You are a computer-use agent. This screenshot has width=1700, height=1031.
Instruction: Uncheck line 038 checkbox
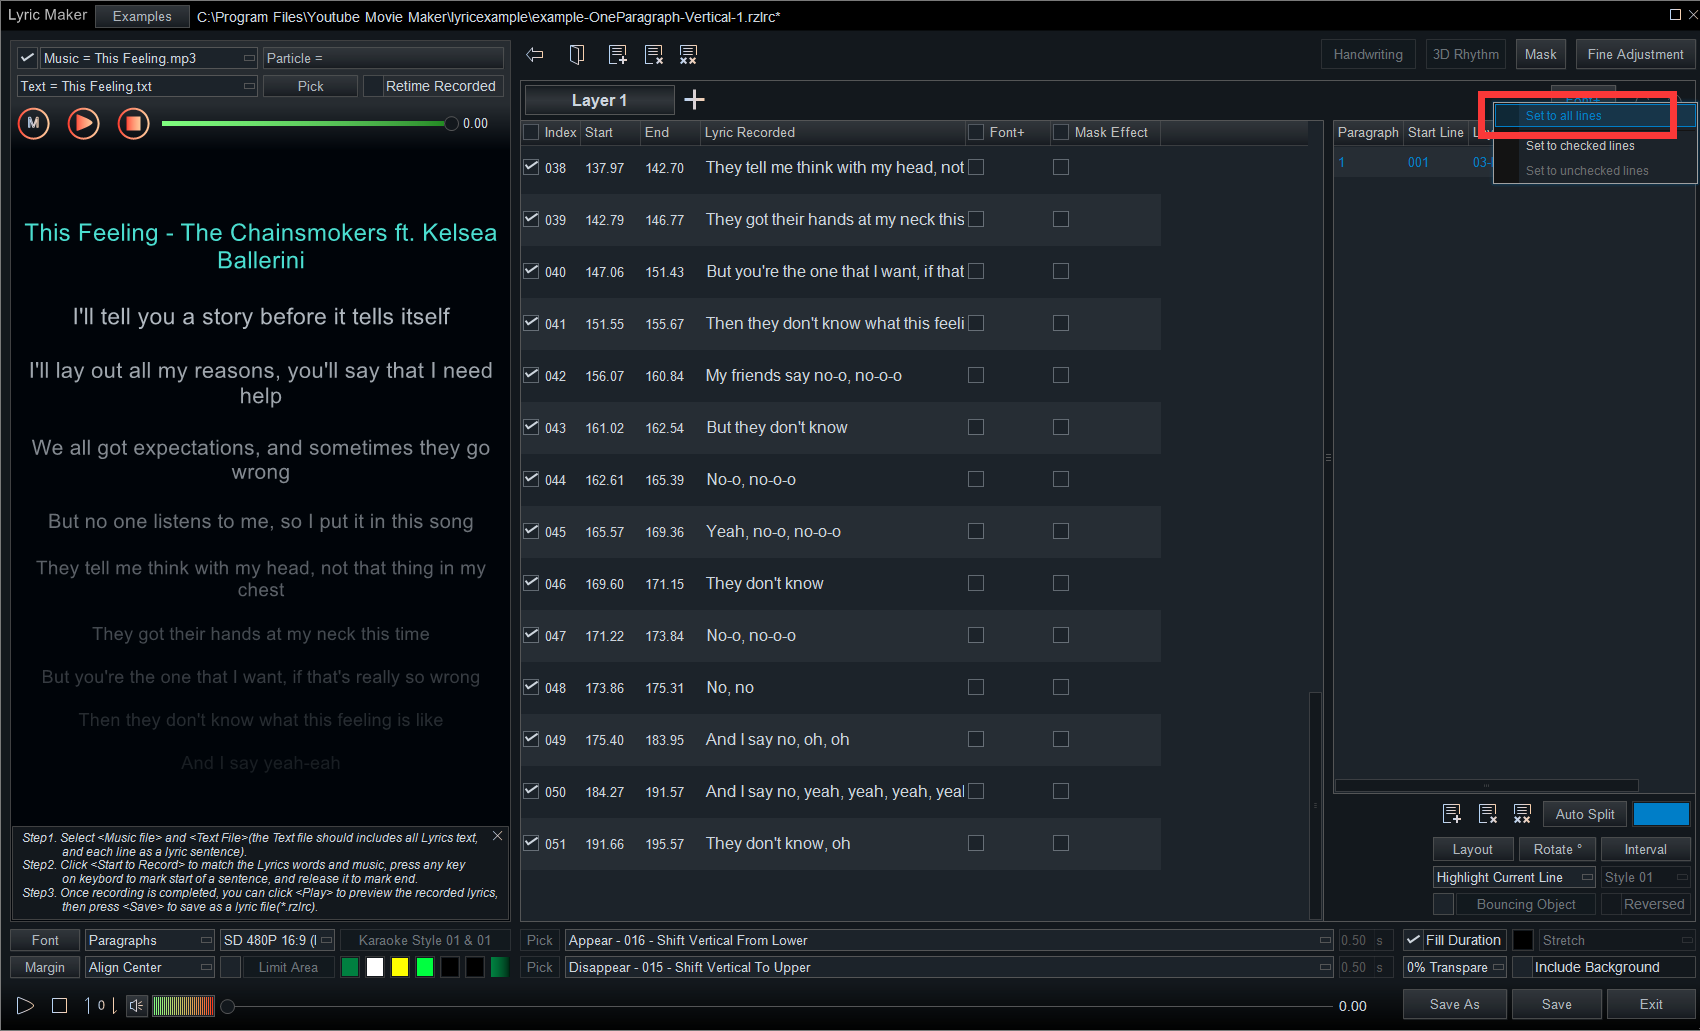click(531, 167)
